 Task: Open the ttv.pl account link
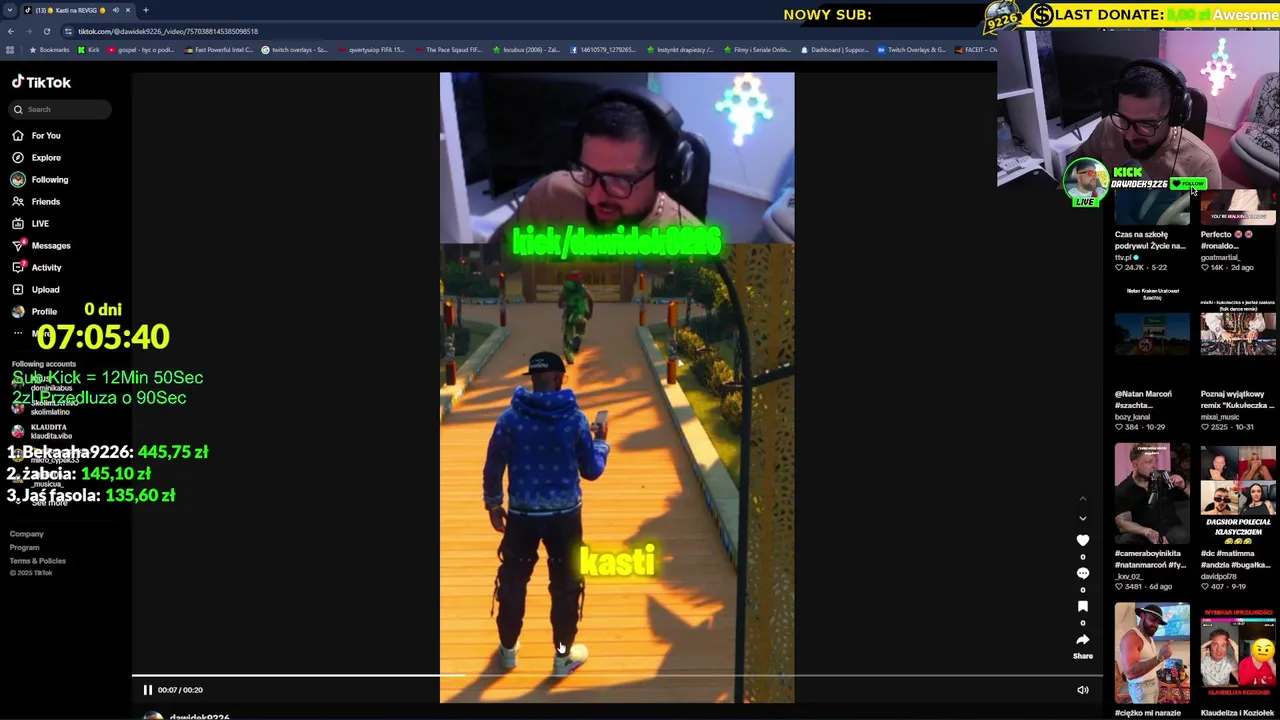coord(1127,257)
